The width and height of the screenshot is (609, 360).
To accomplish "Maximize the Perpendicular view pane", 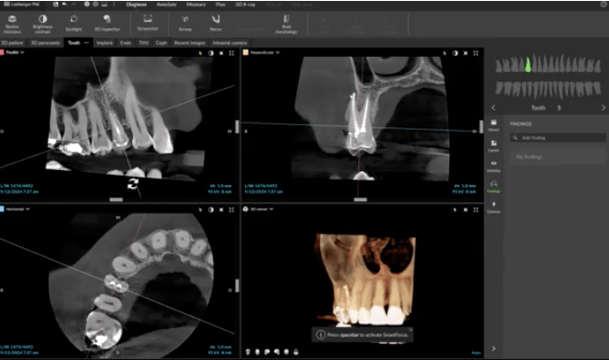I will (x=476, y=53).
